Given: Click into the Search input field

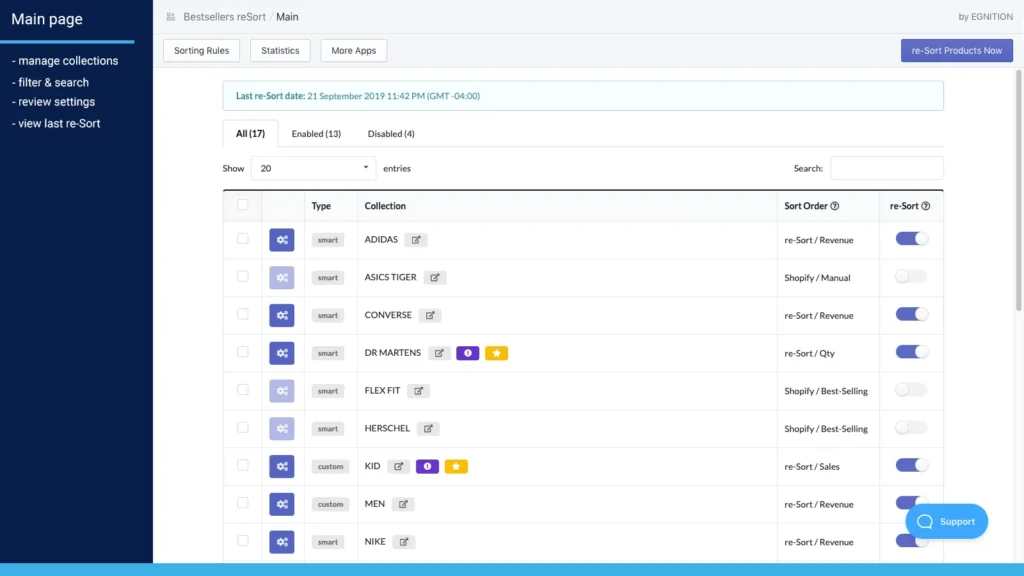Looking at the screenshot, I should 886,168.
